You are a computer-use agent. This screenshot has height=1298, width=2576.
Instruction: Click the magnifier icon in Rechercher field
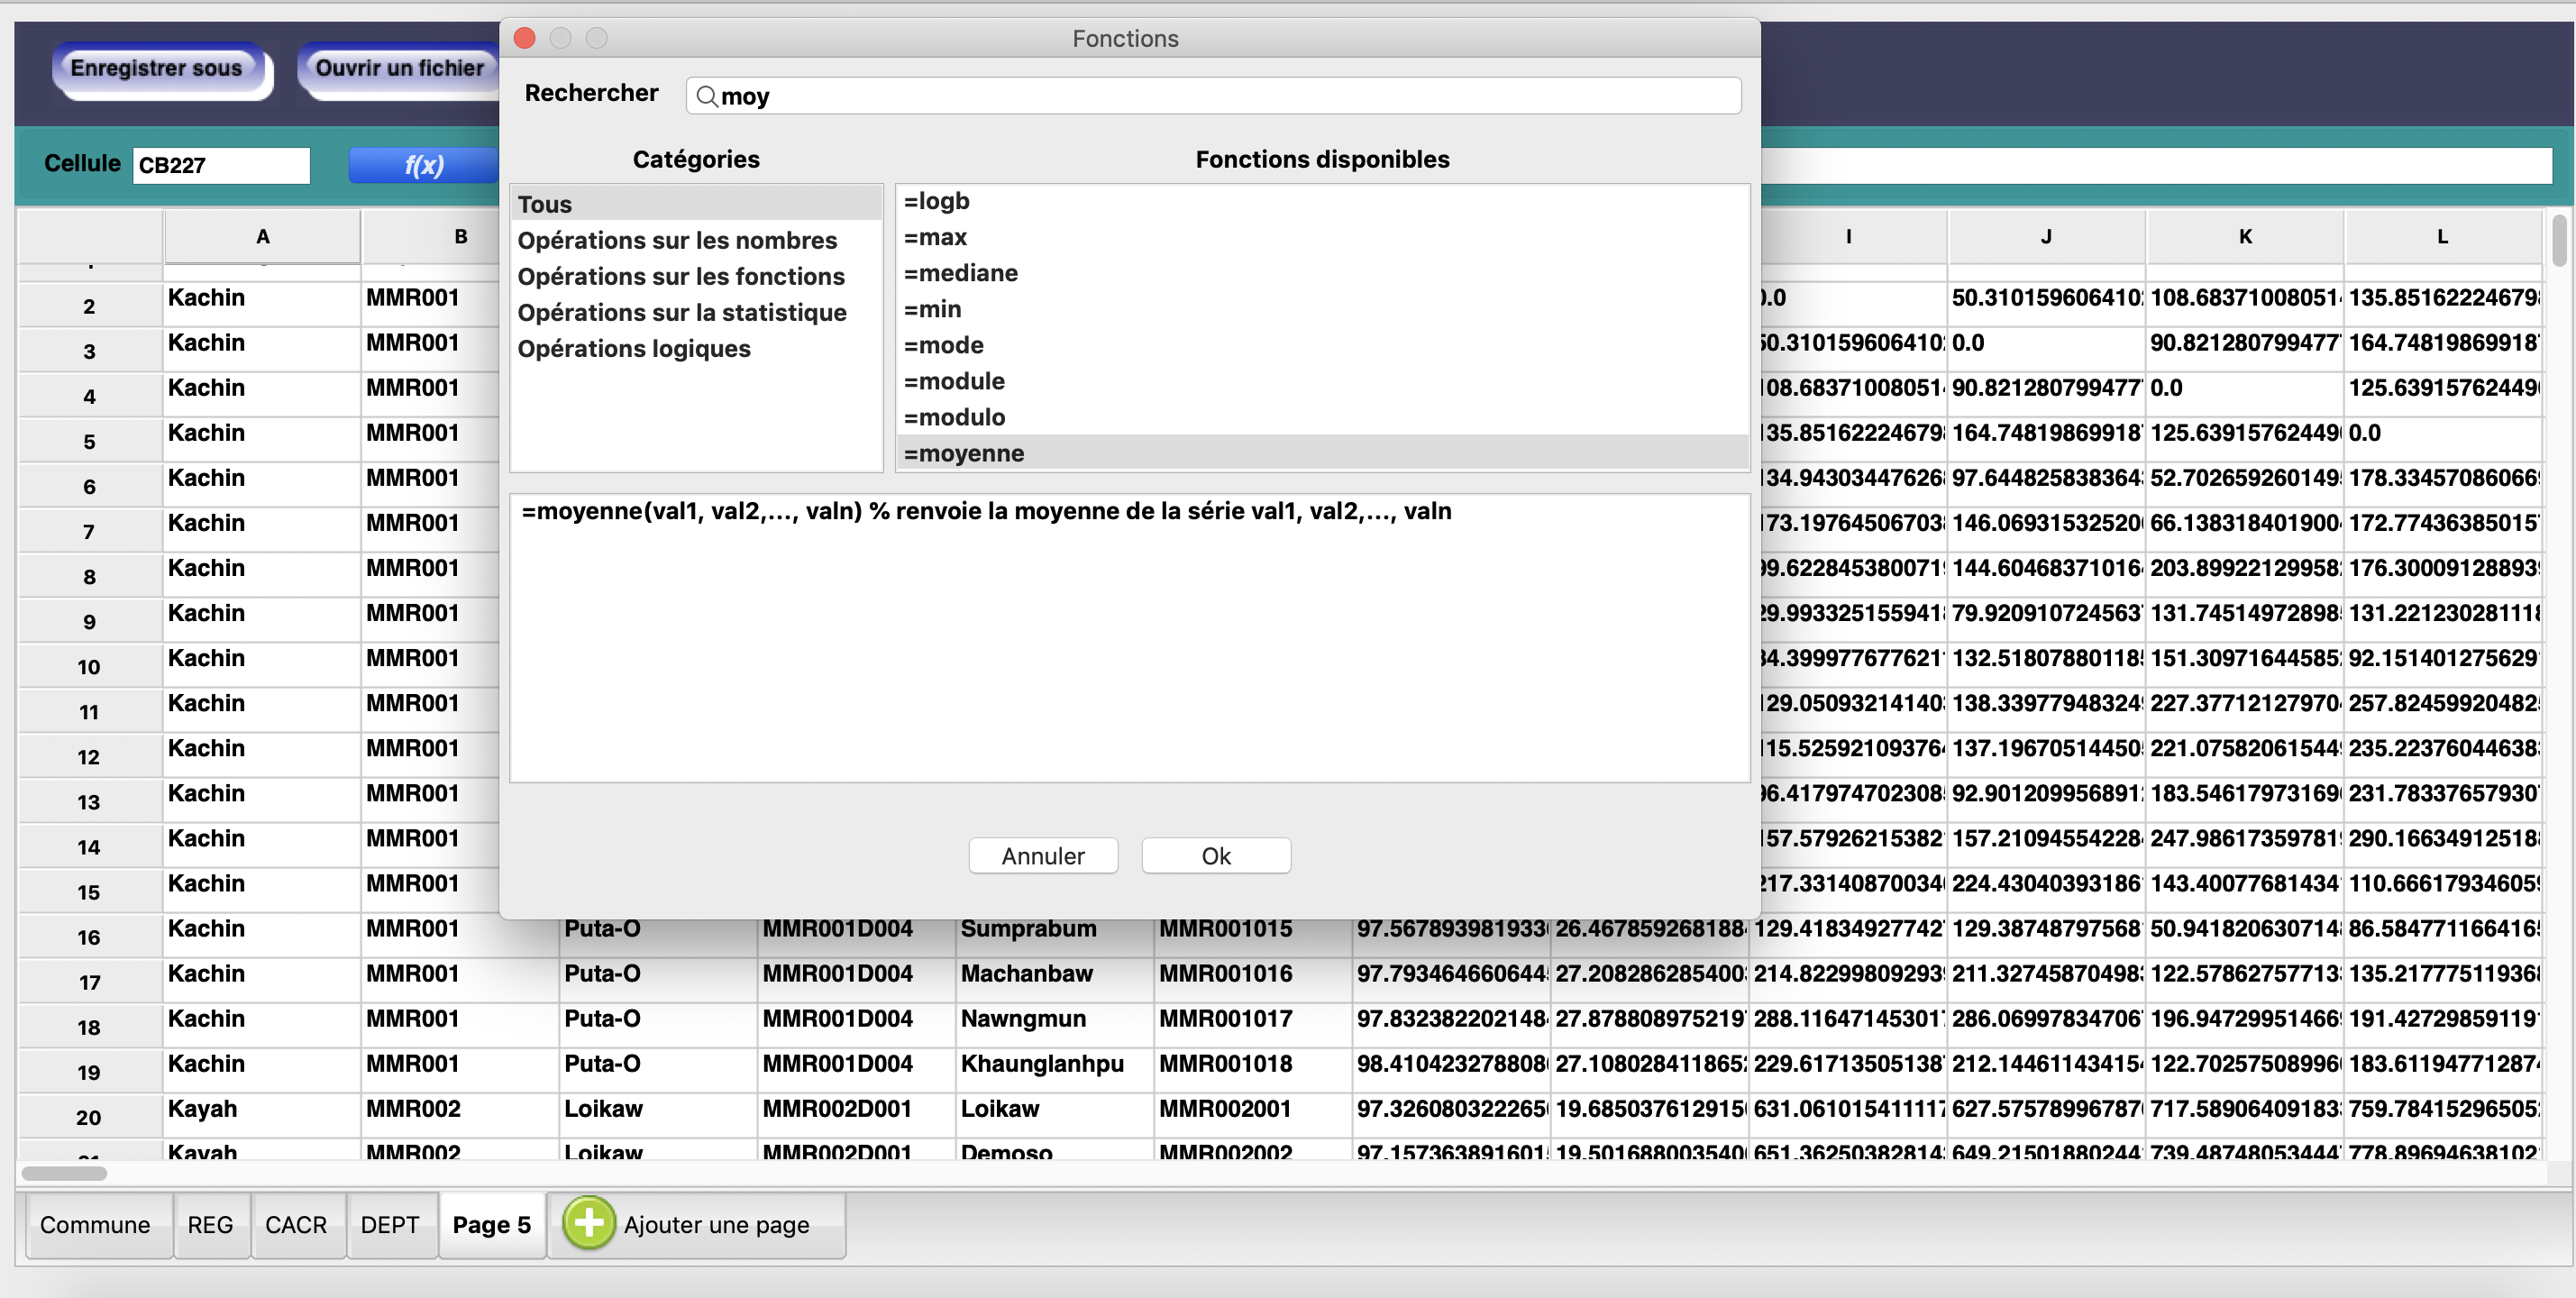[706, 96]
